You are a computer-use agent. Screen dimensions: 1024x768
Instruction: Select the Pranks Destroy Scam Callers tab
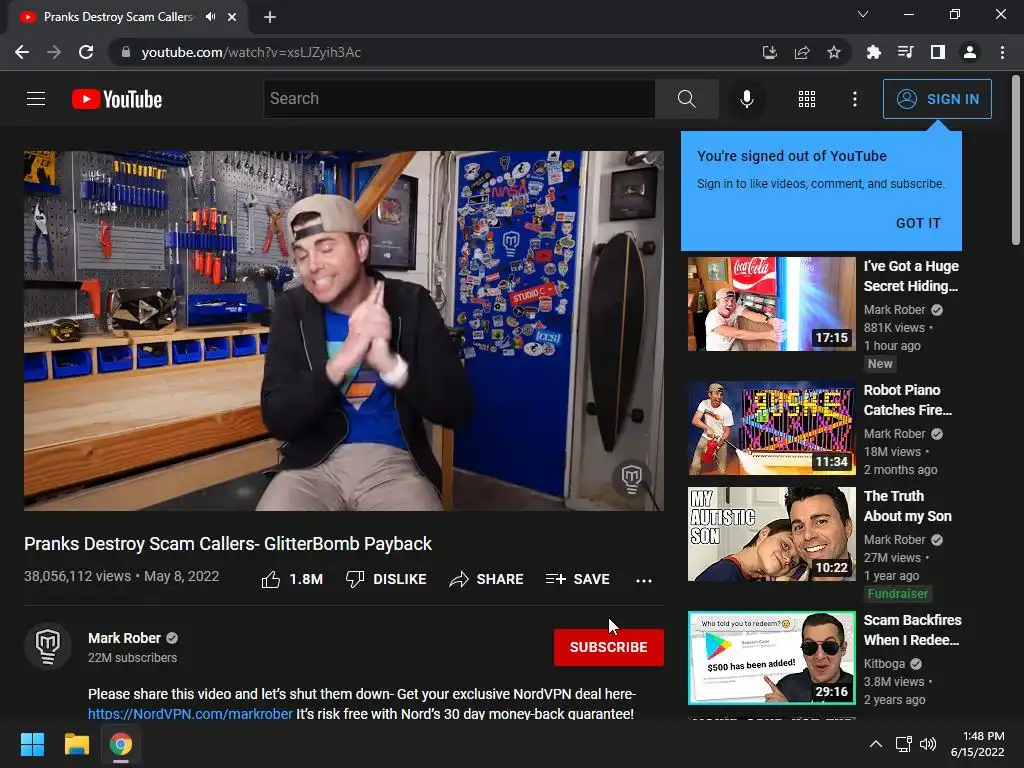coord(118,17)
